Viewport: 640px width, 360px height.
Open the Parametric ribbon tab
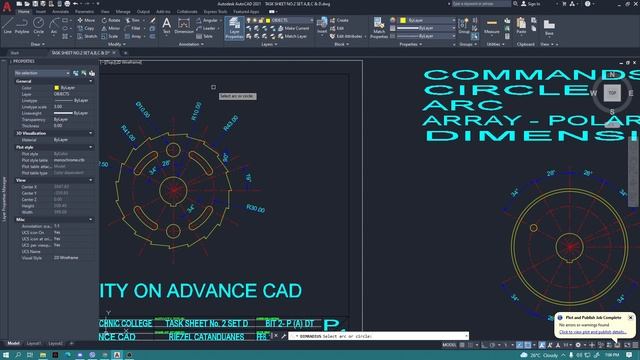(84, 11)
